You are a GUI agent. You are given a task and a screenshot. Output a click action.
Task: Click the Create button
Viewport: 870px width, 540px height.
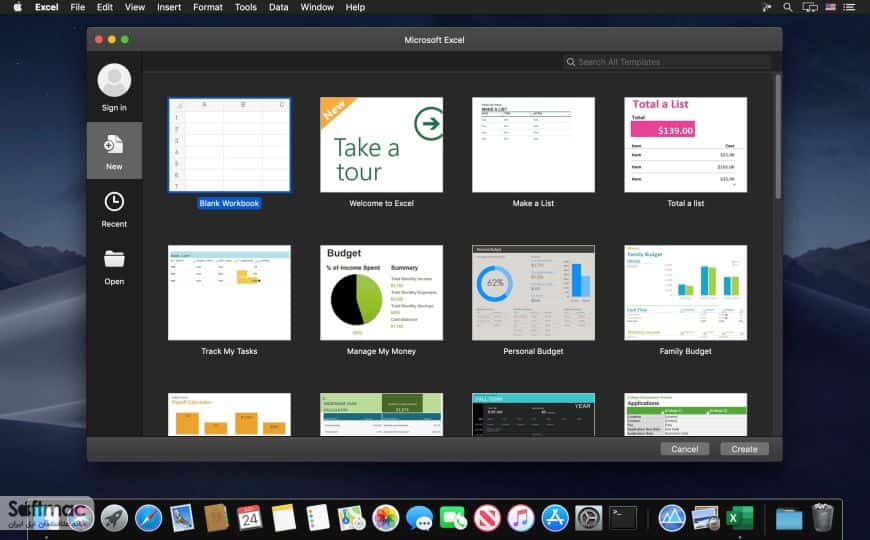[744, 449]
